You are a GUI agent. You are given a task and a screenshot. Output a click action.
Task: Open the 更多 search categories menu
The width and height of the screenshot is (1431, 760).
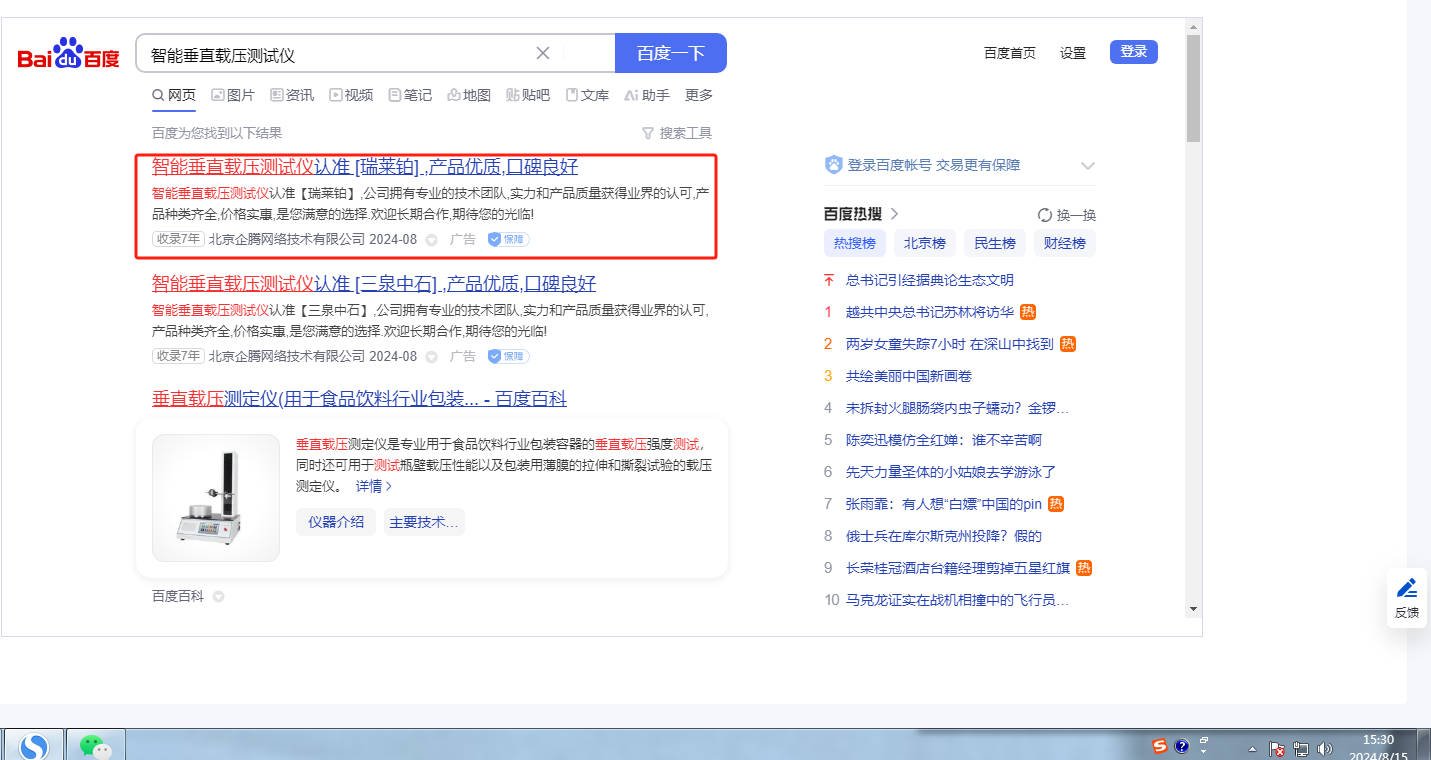699,95
